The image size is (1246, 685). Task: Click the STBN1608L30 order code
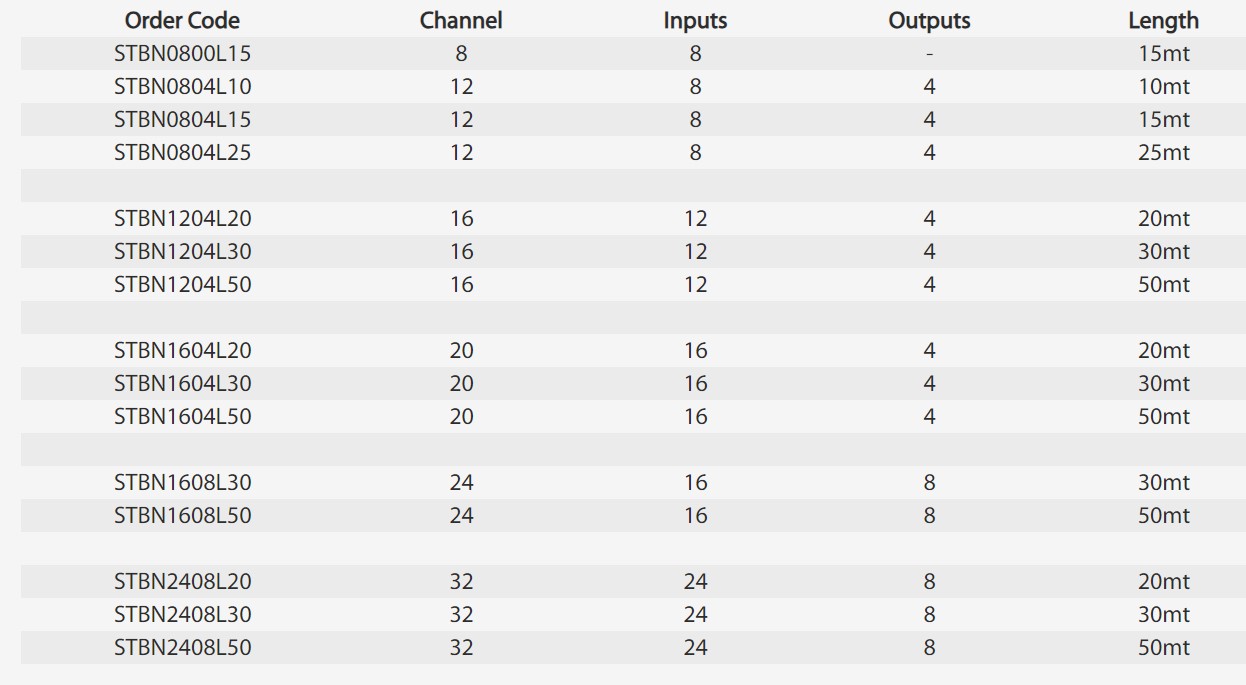(182, 483)
